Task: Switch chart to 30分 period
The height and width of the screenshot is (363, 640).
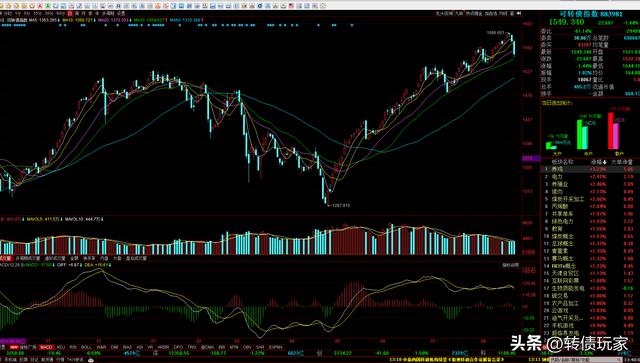Action: 49,13
